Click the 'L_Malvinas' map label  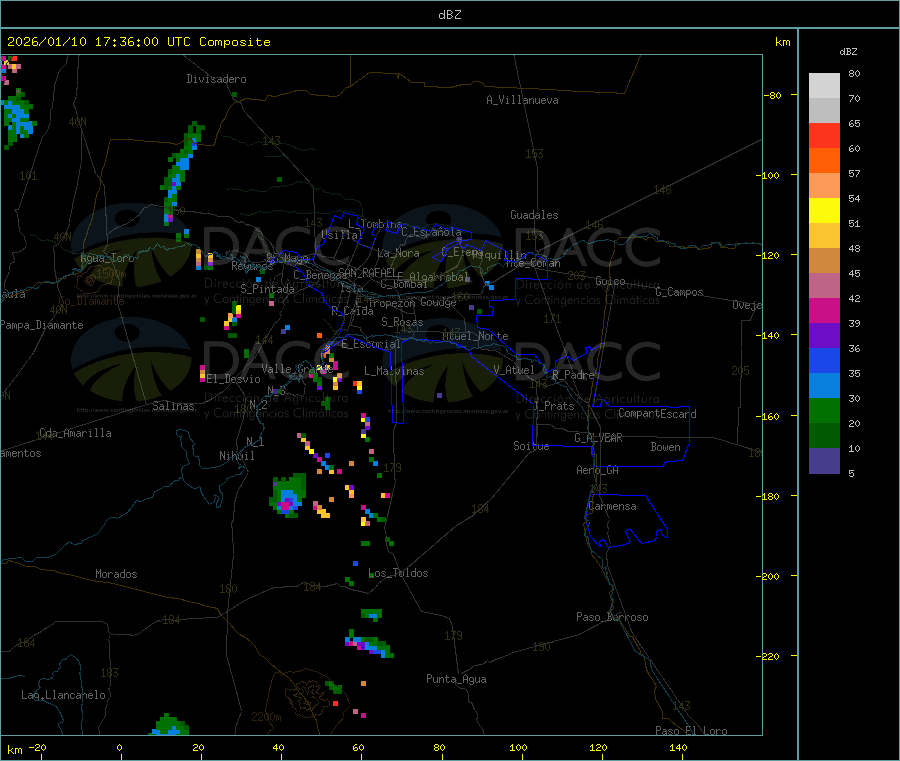[x=394, y=371]
